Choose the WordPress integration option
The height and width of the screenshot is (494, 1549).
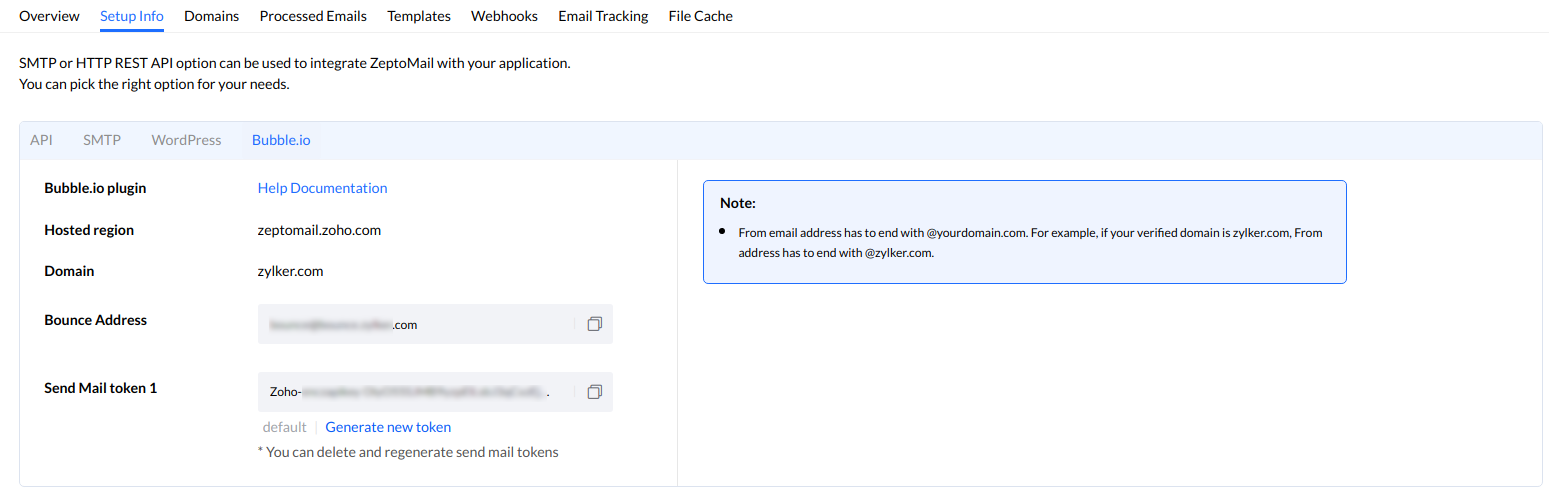(186, 140)
